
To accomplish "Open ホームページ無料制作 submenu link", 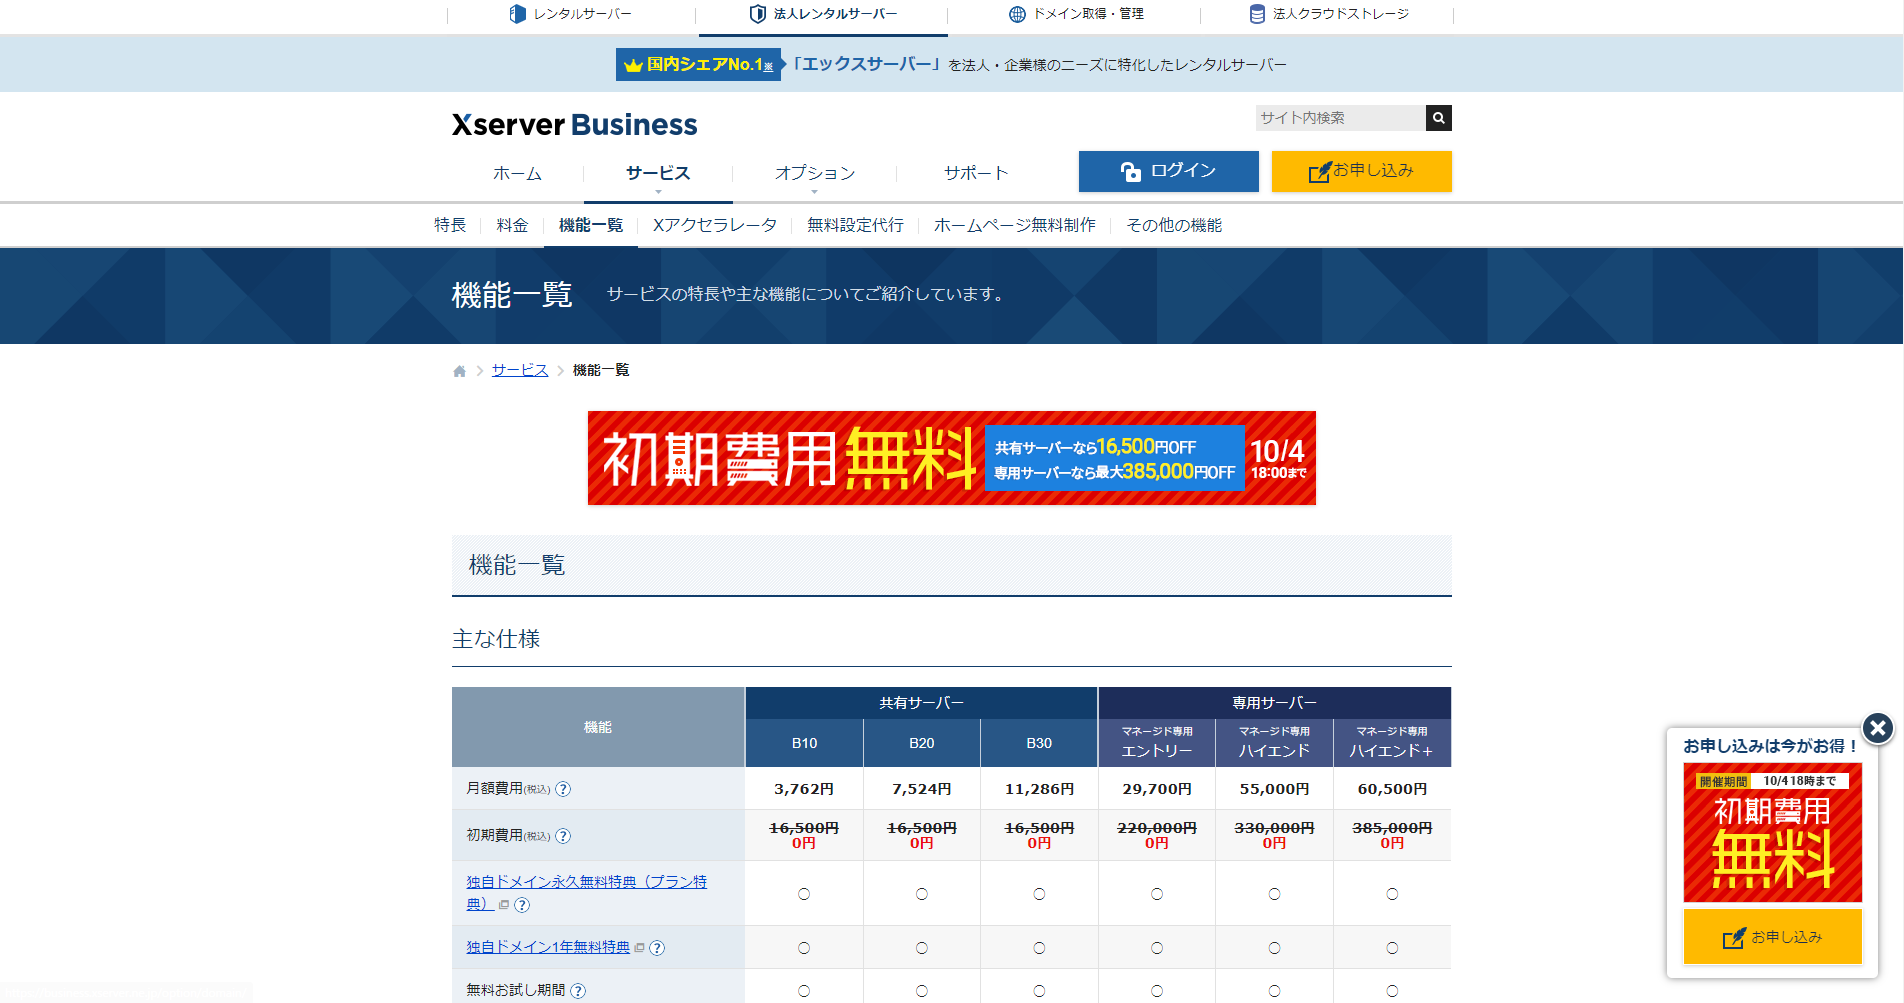I will [x=1015, y=225].
